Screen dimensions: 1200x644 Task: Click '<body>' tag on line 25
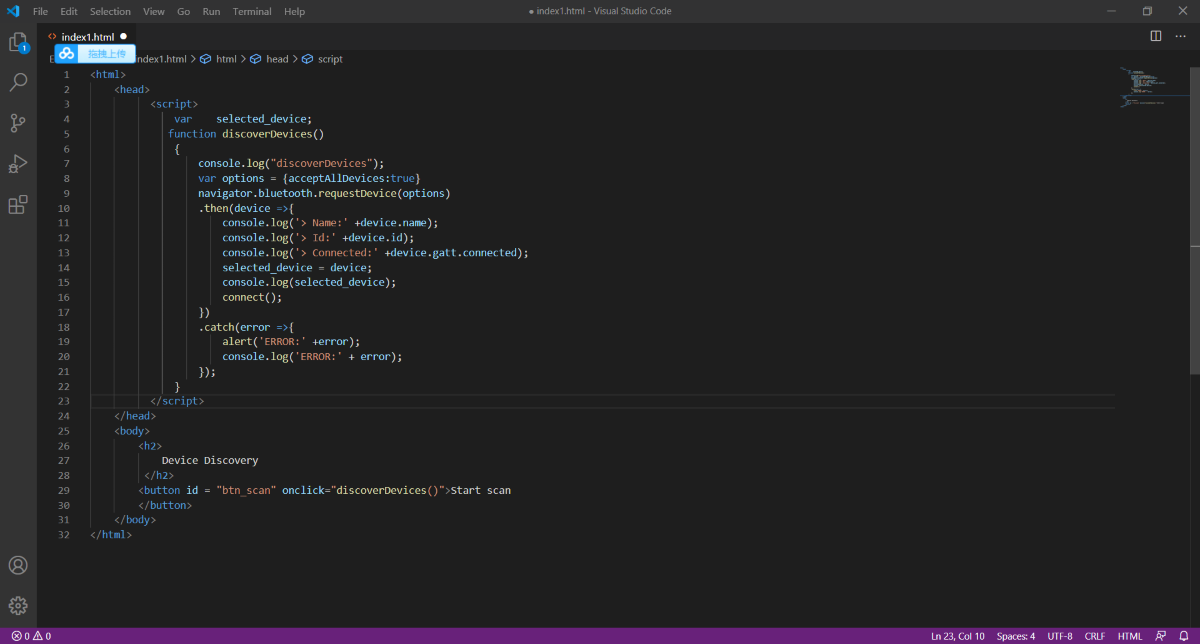click(x=132, y=431)
